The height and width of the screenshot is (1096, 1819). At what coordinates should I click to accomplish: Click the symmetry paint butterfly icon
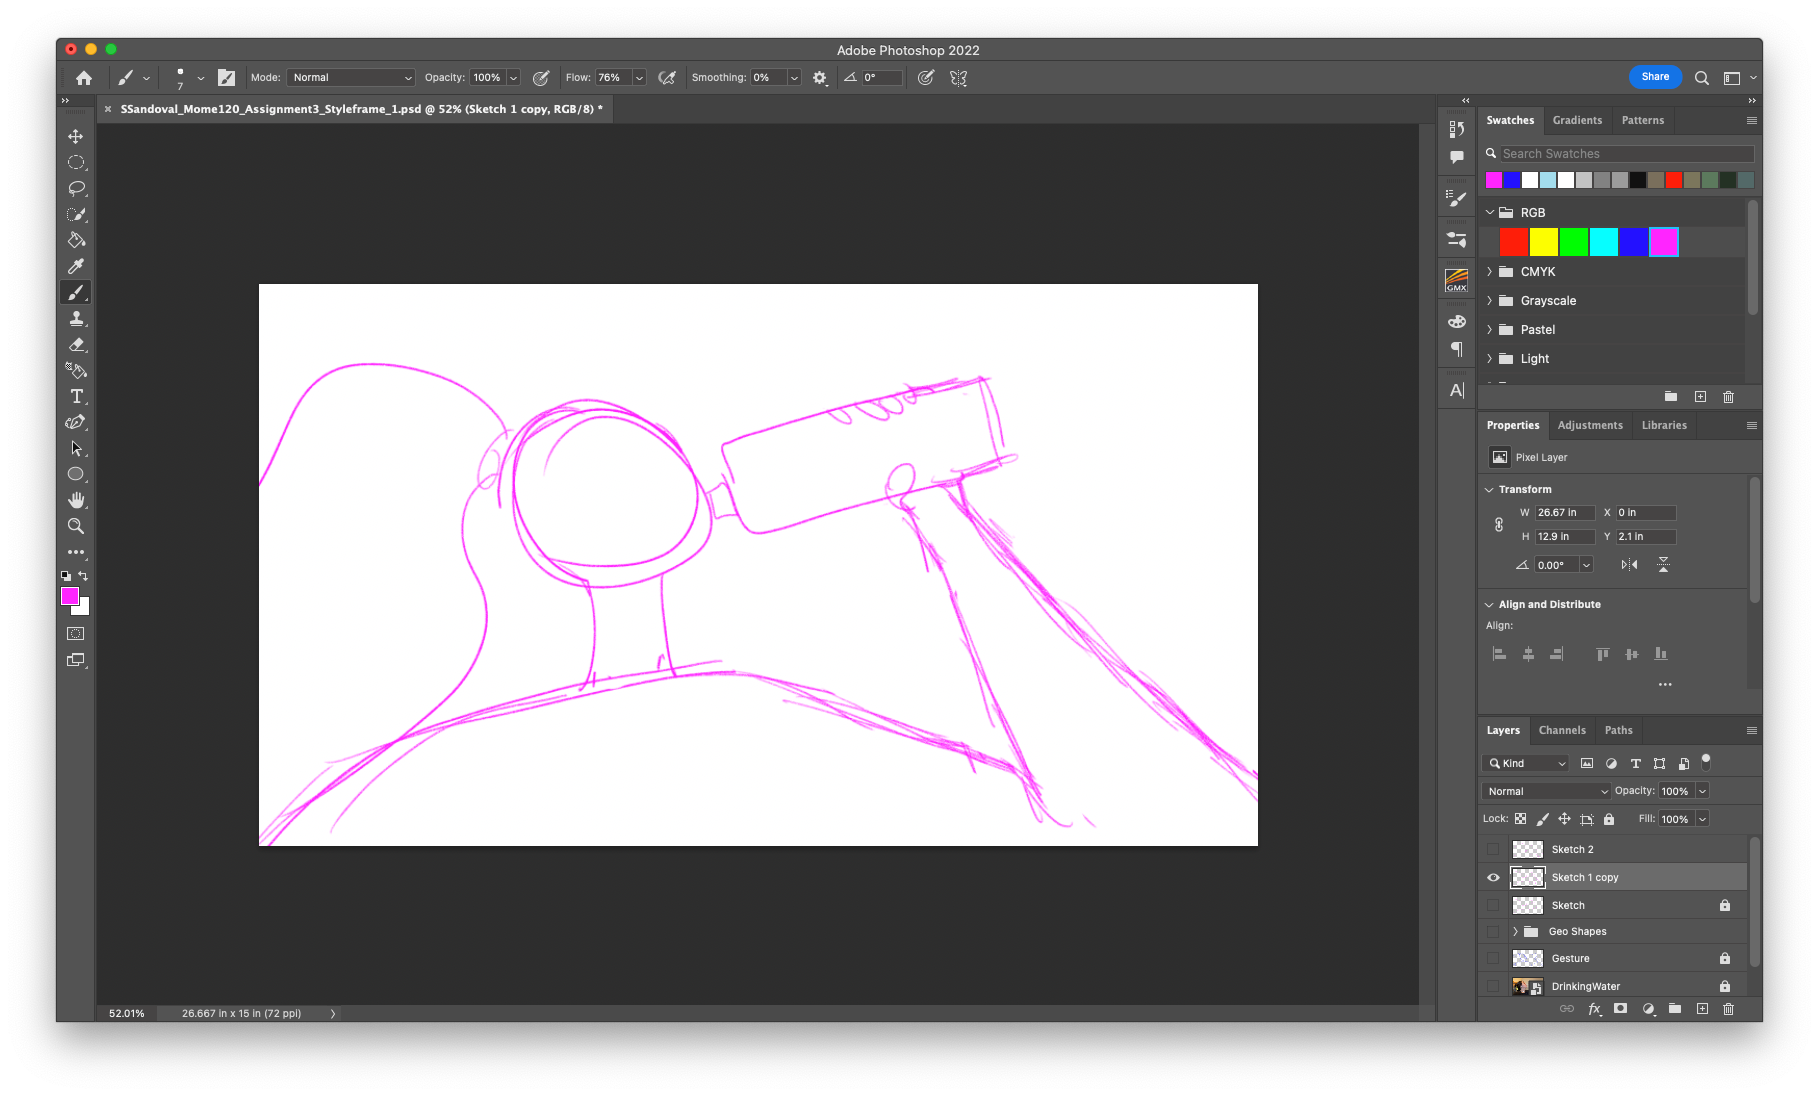click(x=958, y=78)
